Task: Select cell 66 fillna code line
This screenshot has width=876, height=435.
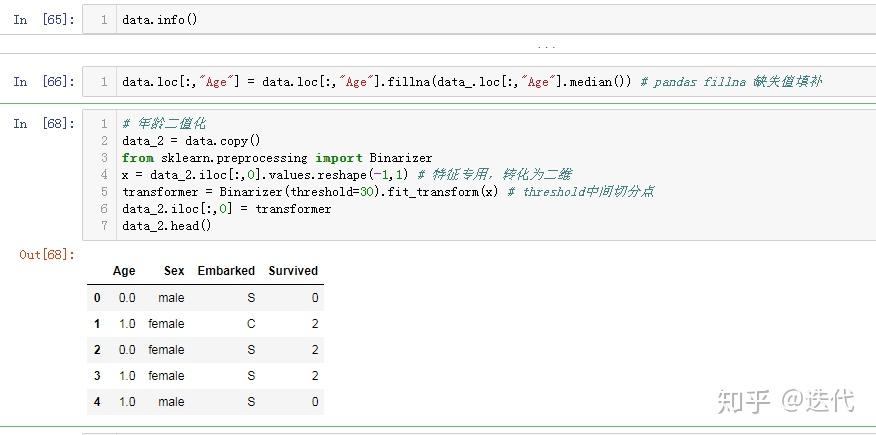Action: tap(472, 82)
